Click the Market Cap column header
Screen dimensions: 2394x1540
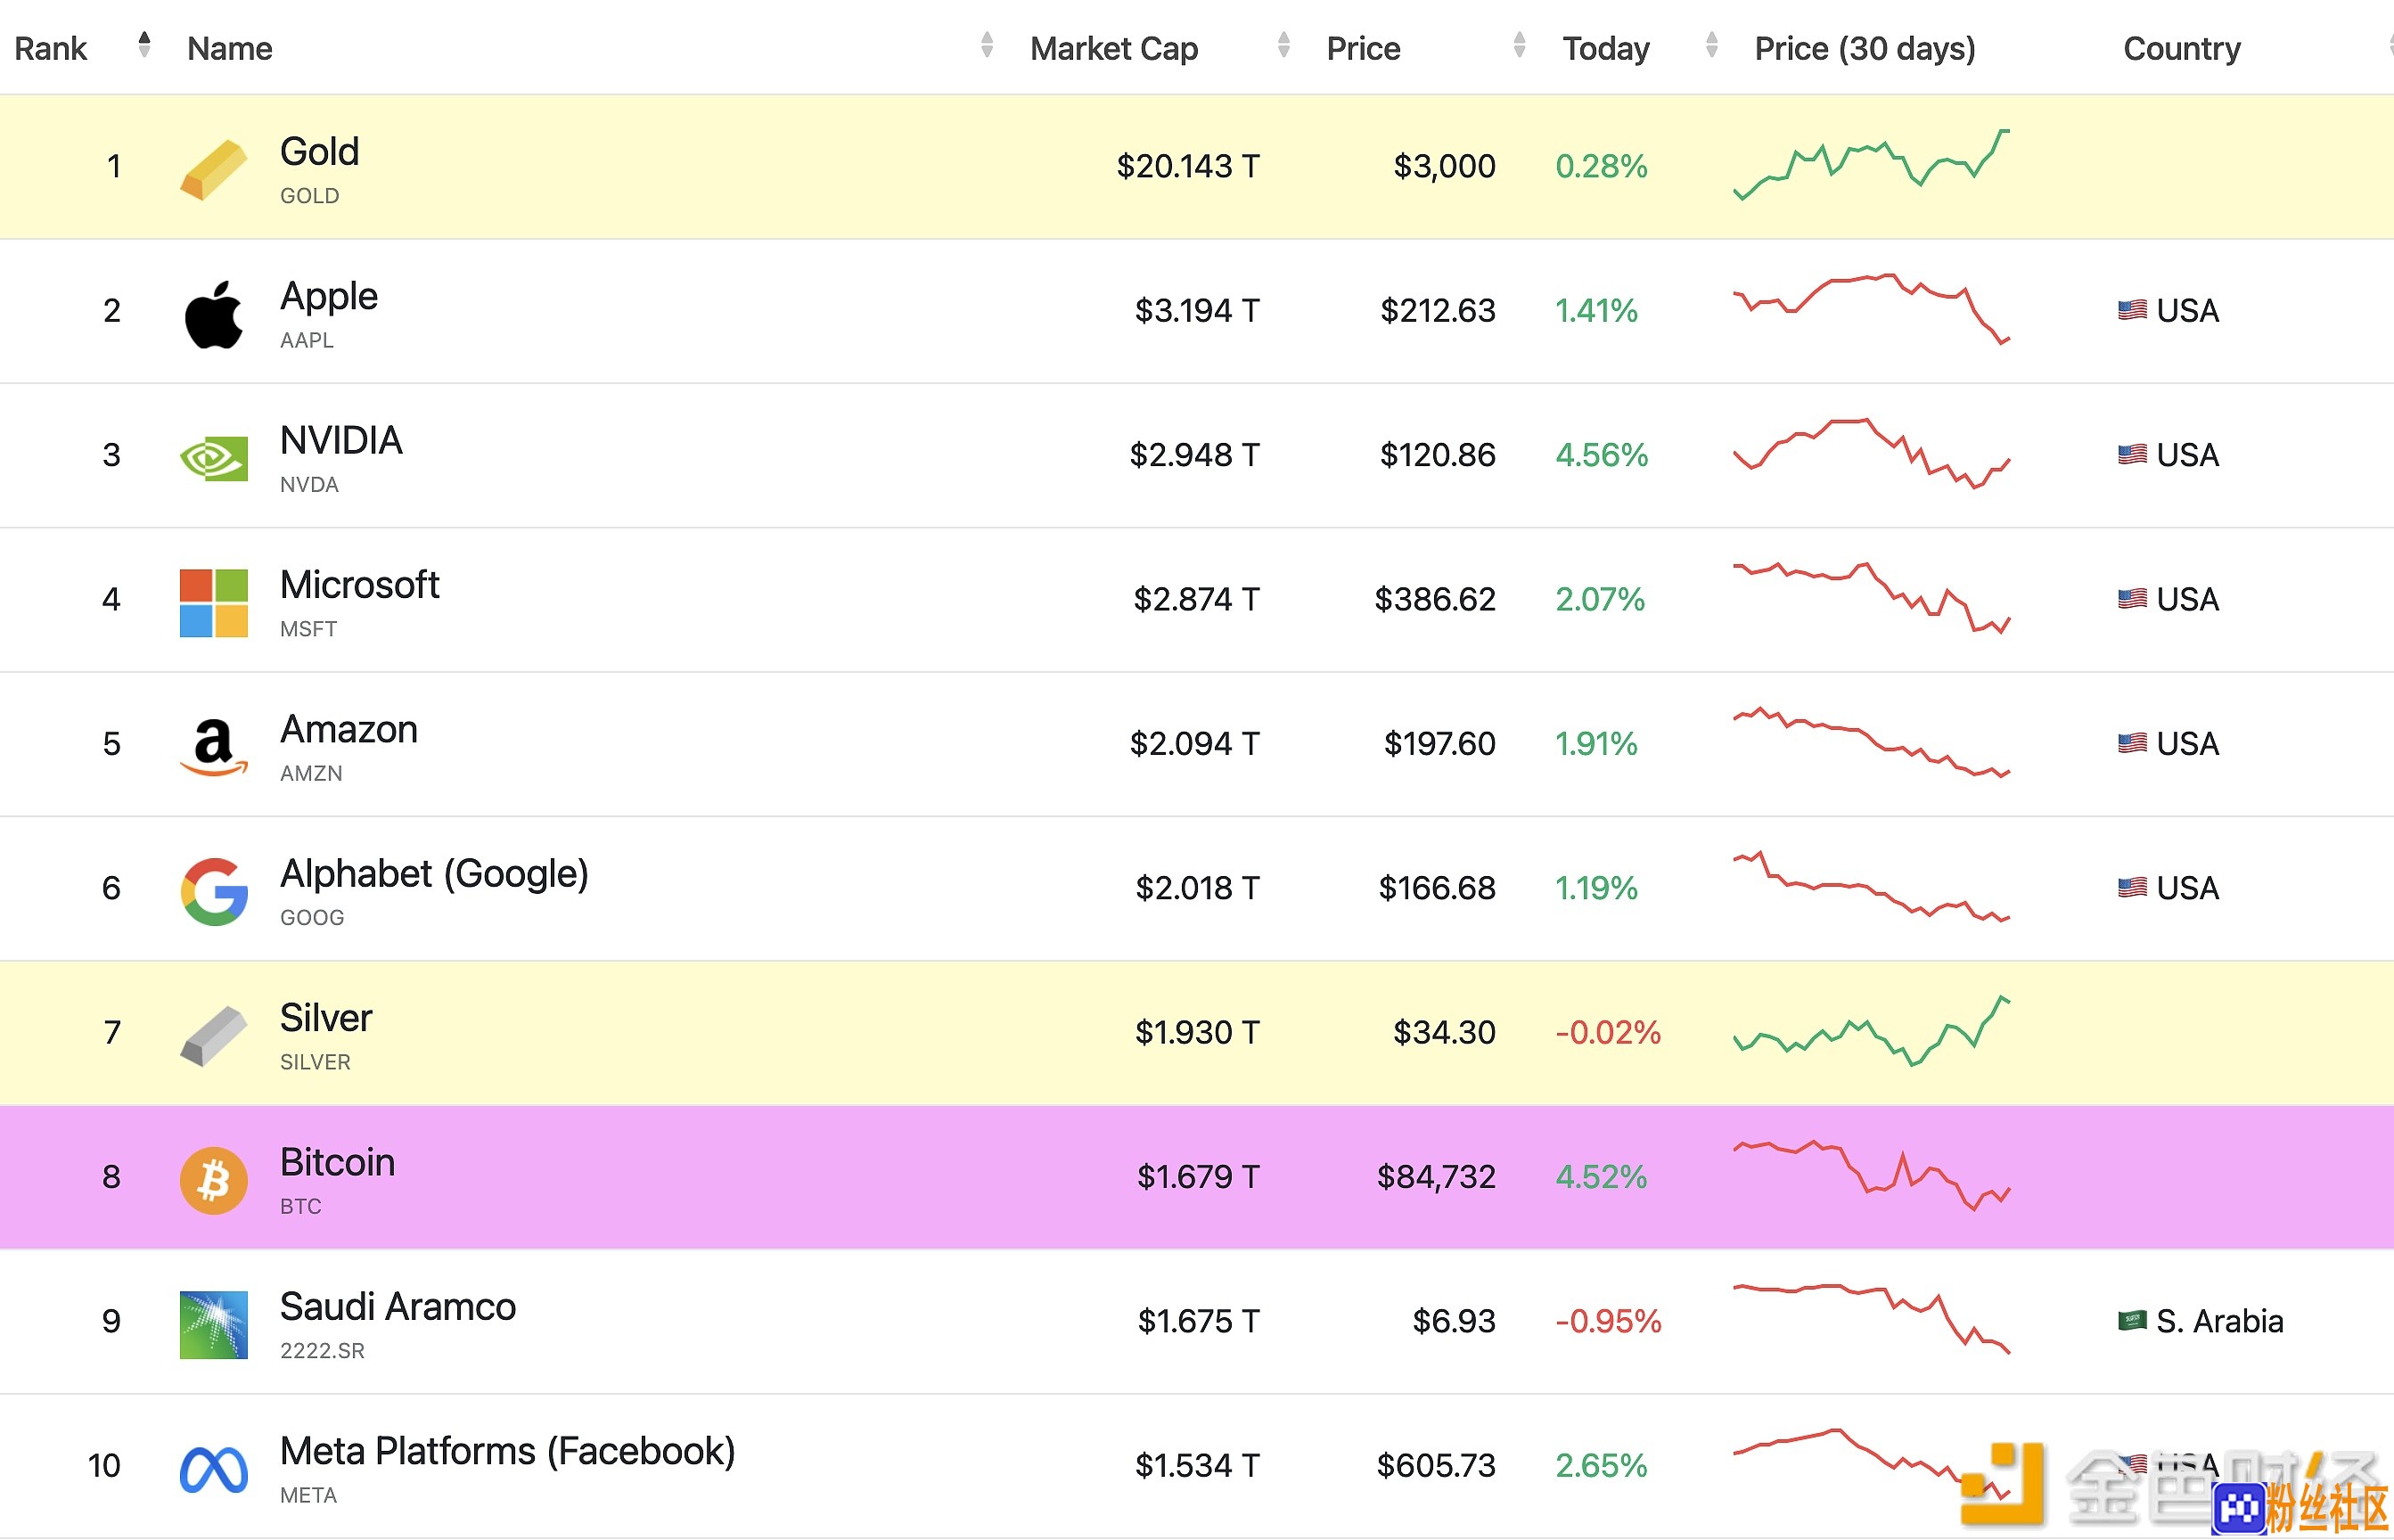click(1113, 48)
